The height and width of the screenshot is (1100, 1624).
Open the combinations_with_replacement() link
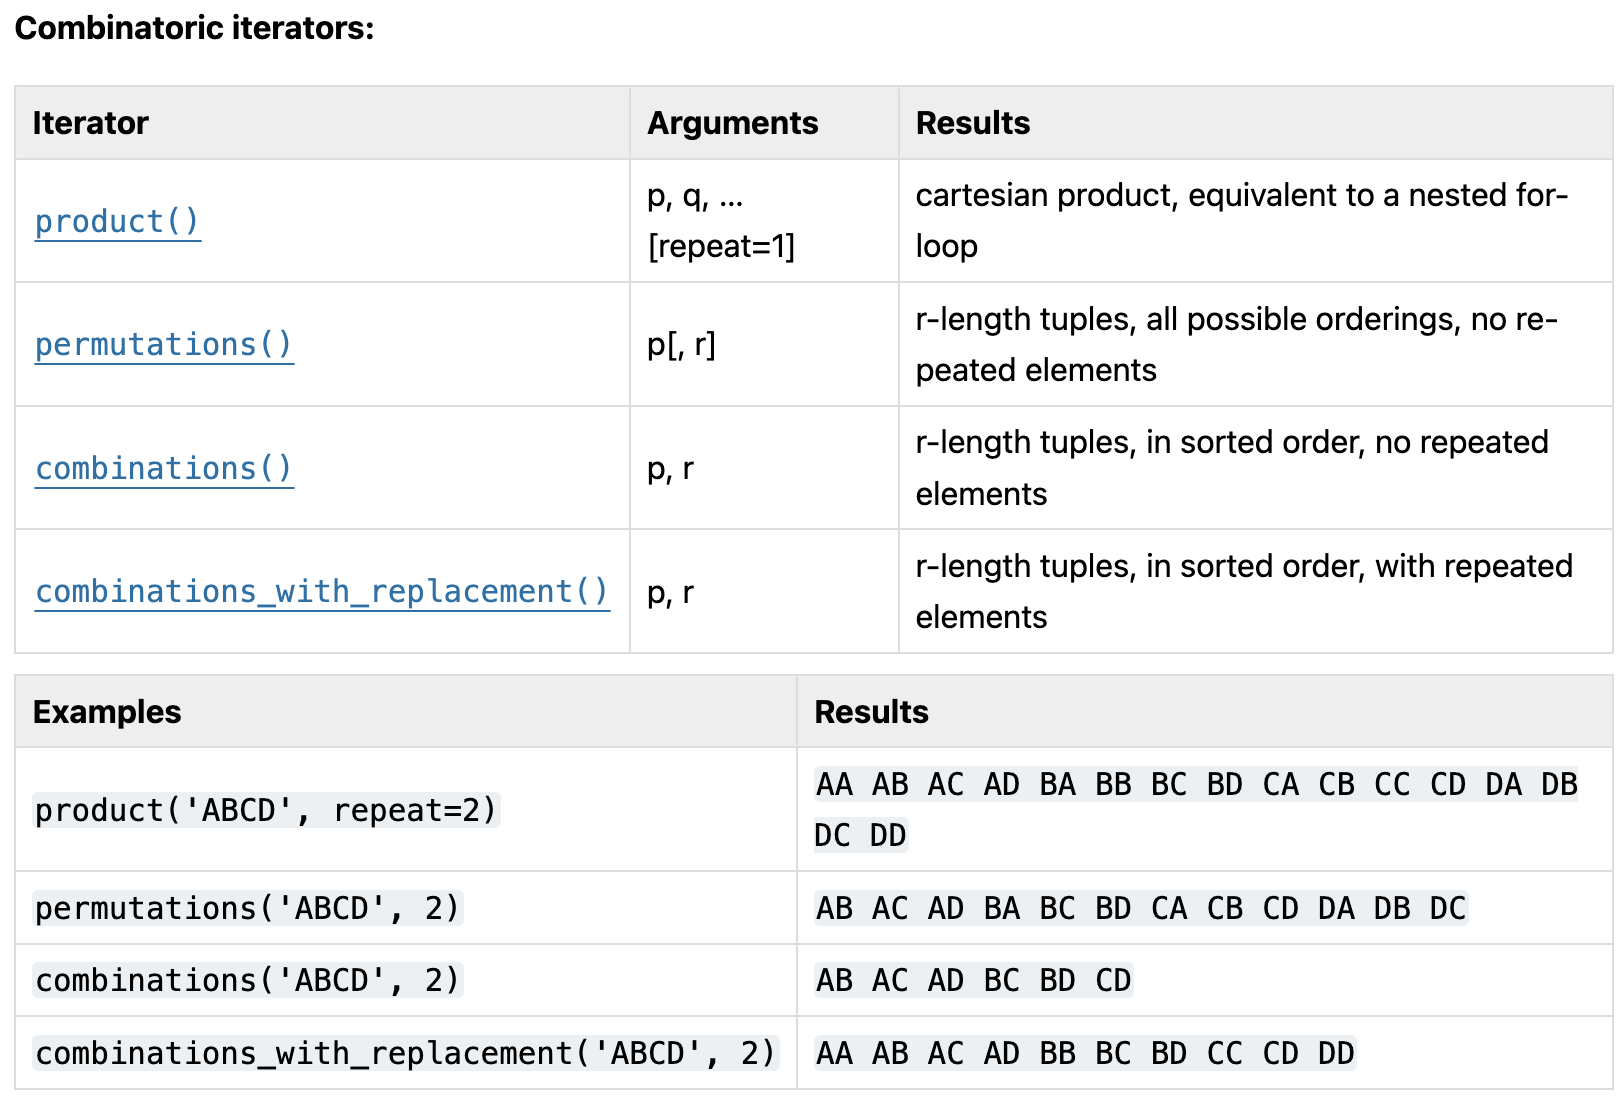pos(322,591)
